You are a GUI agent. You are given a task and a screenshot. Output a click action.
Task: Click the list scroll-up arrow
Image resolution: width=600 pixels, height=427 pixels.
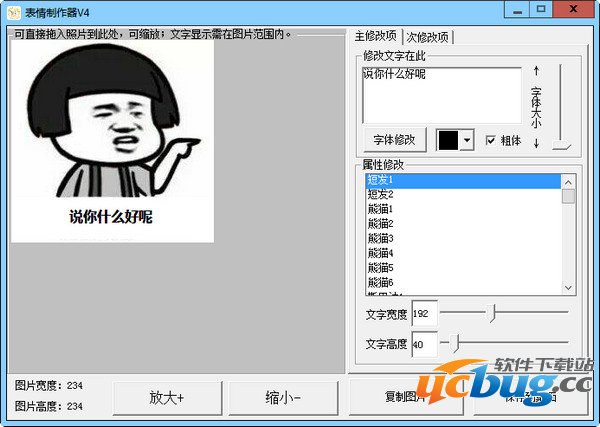click(x=568, y=181)
